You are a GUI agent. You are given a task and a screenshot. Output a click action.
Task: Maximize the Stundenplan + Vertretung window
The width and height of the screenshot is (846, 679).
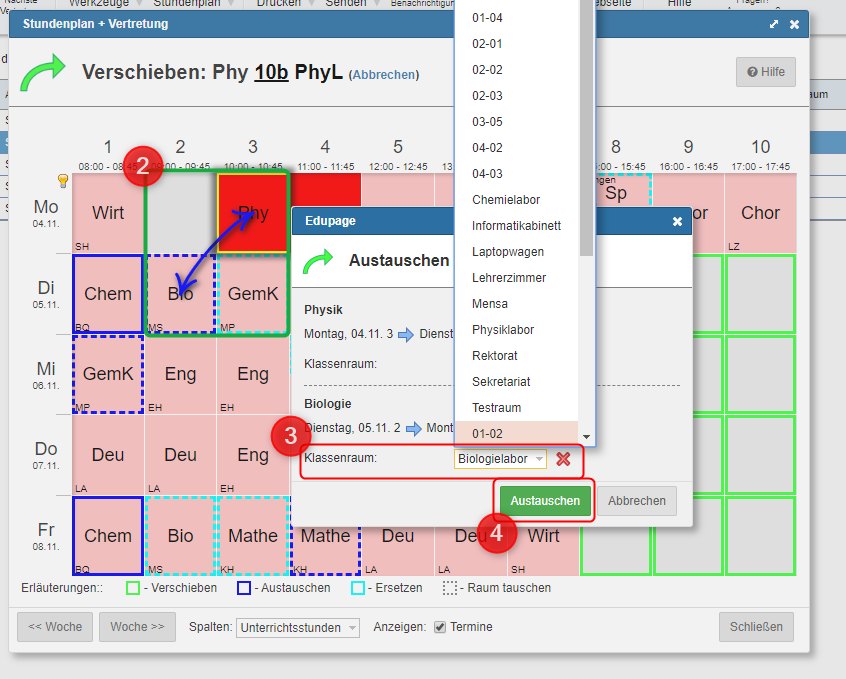coord(774,24)
